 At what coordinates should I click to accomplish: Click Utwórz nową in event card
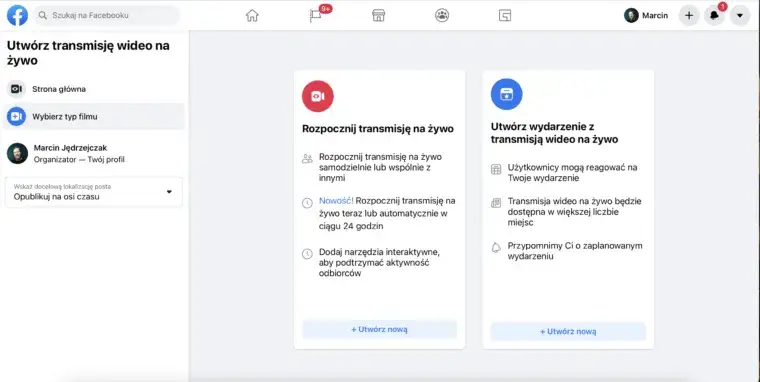coord(568,332)
